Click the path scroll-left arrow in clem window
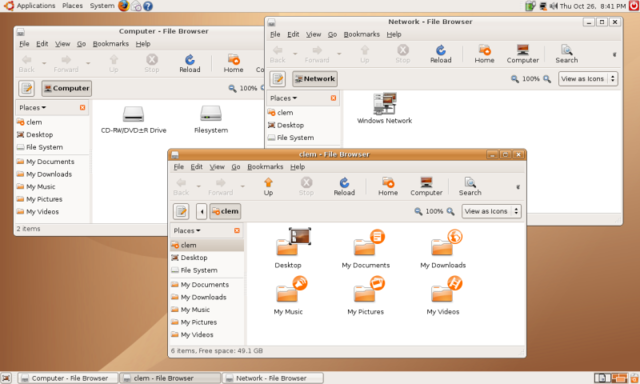The image size is (640, 384). tap(202, 211)
